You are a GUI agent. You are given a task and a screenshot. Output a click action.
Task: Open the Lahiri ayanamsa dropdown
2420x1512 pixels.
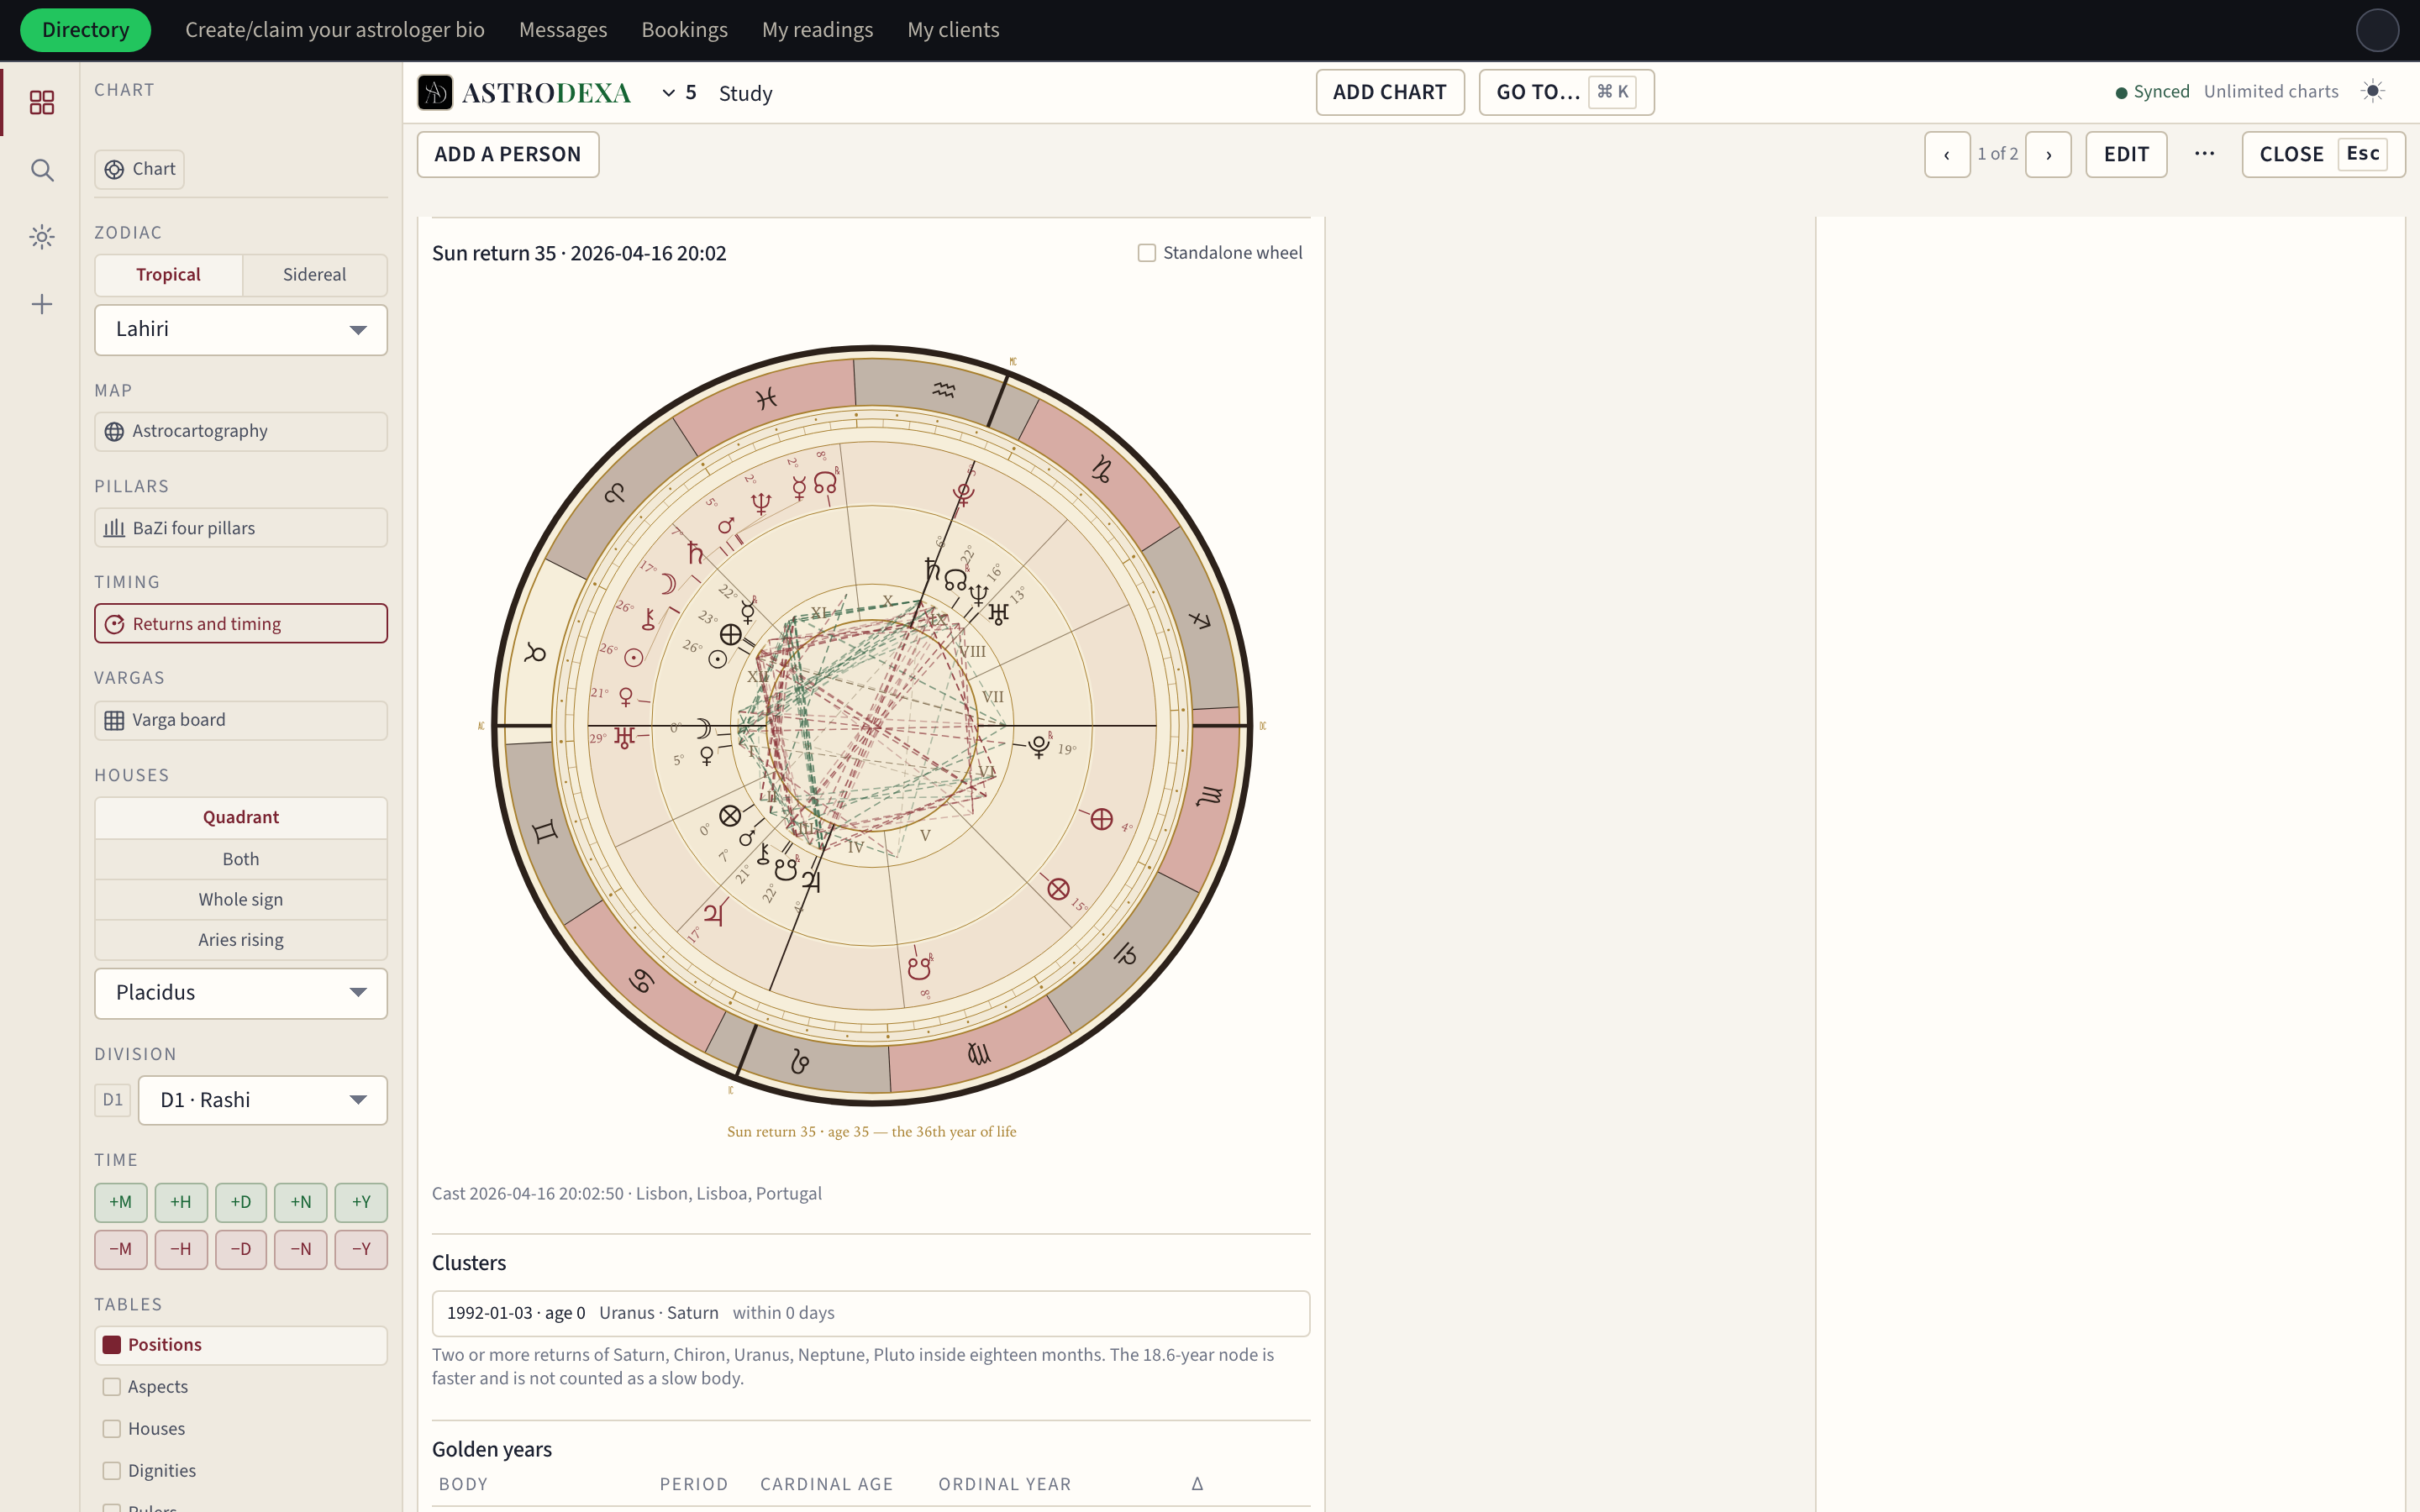coord(241,330)
